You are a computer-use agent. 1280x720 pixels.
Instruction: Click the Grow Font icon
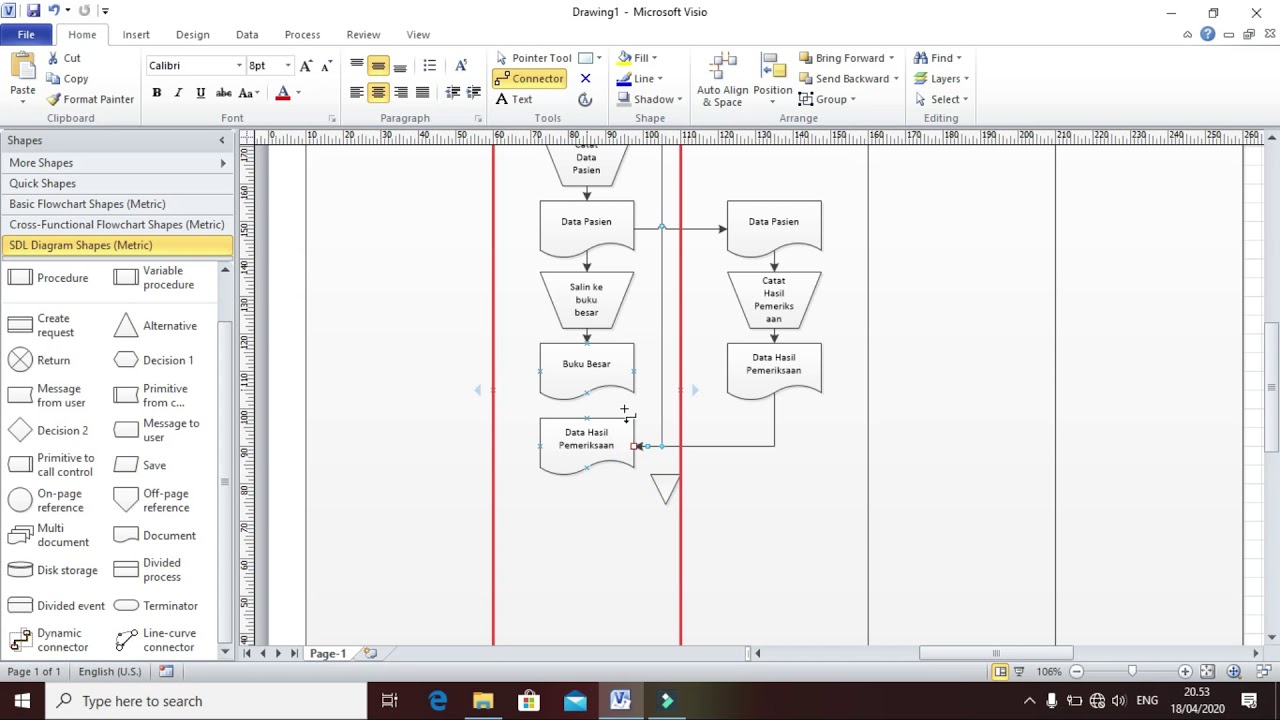[306, 66]
